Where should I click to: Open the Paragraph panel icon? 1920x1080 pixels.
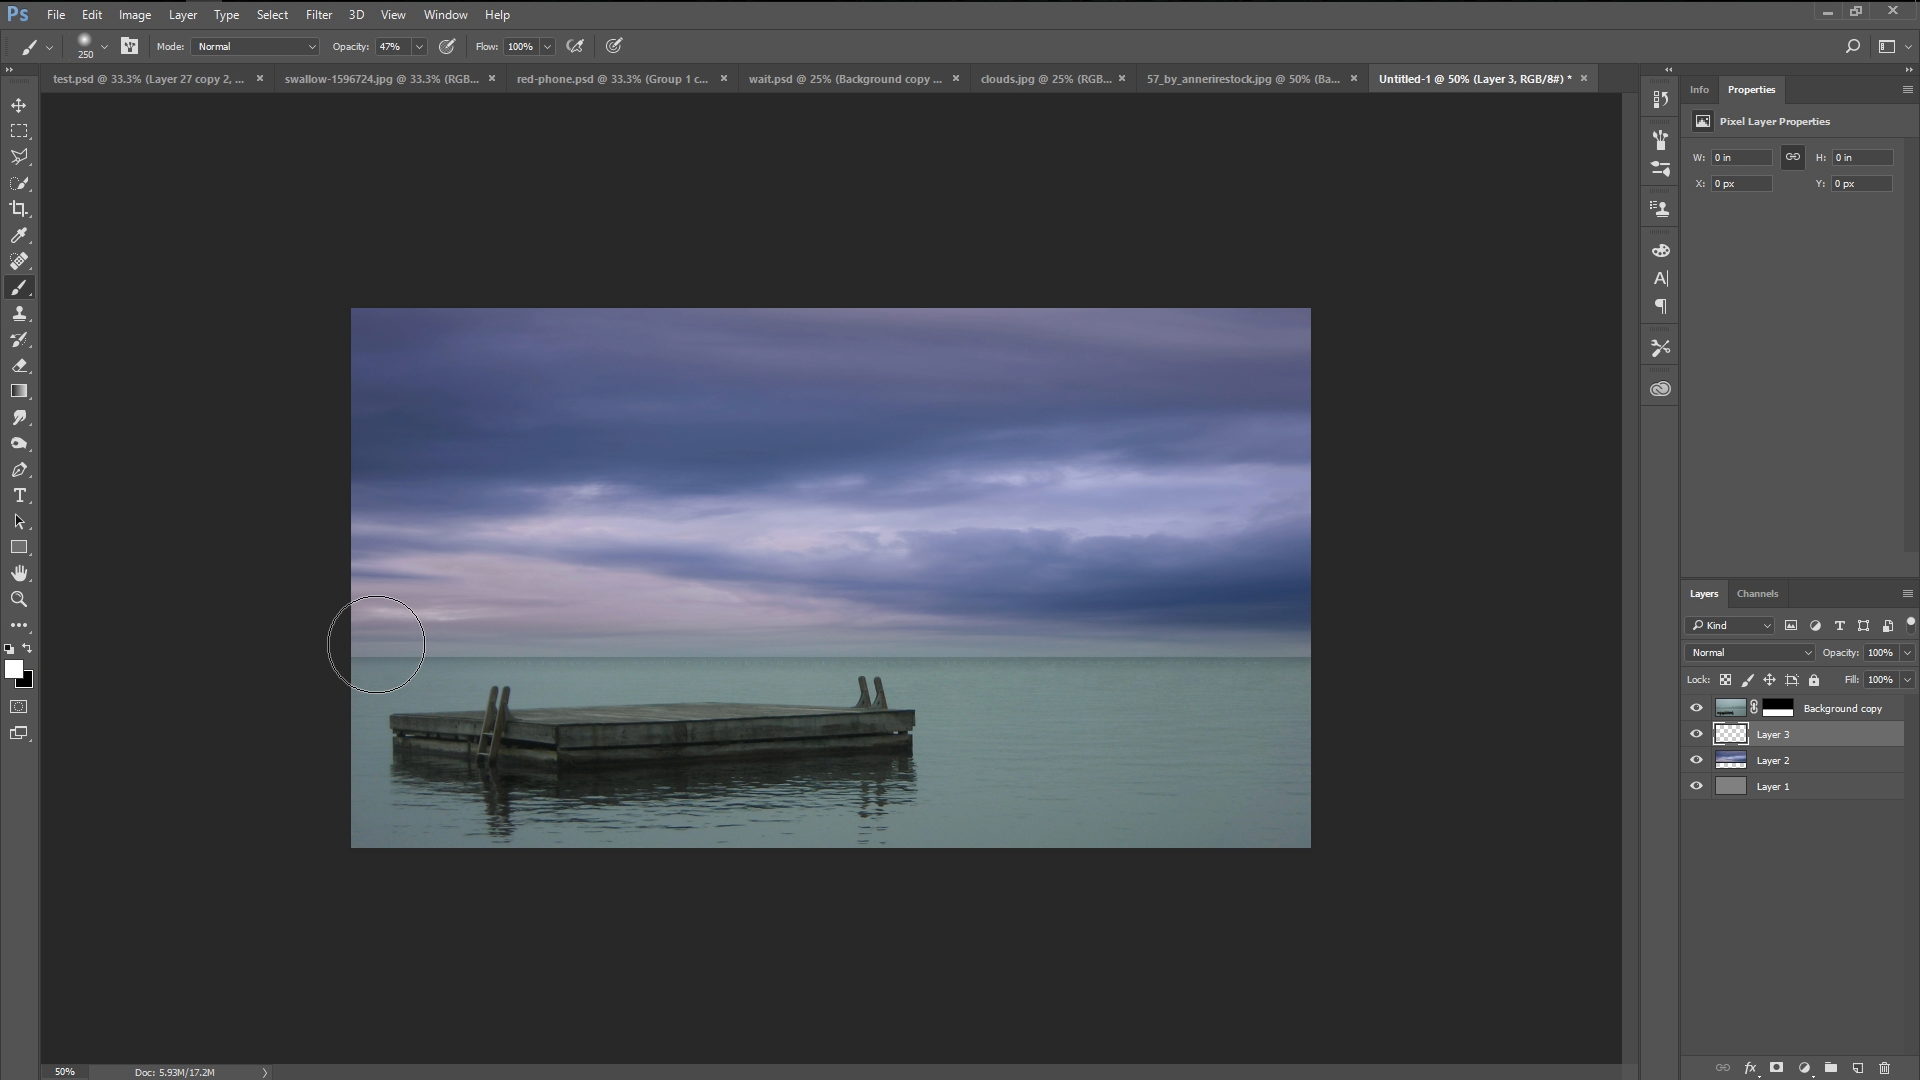[x=1661, y=307]
